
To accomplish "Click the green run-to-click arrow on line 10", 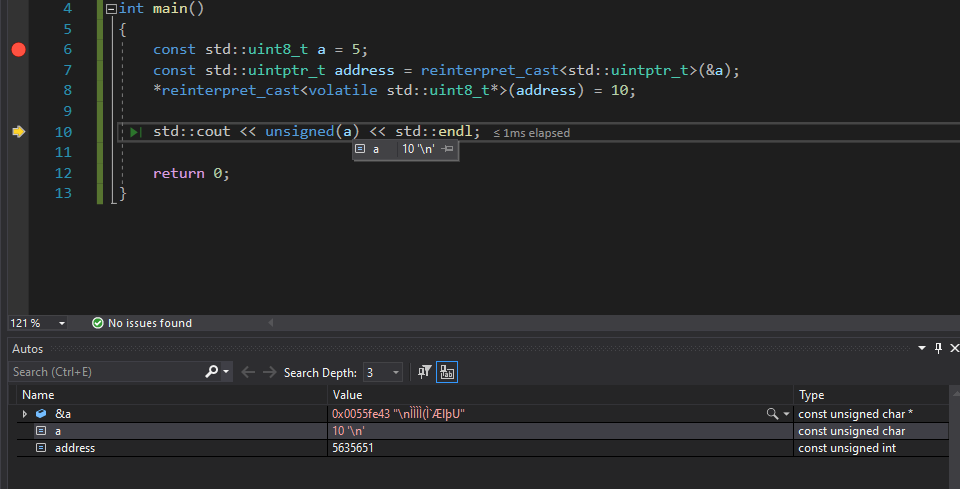I will (x=136, y=132).
